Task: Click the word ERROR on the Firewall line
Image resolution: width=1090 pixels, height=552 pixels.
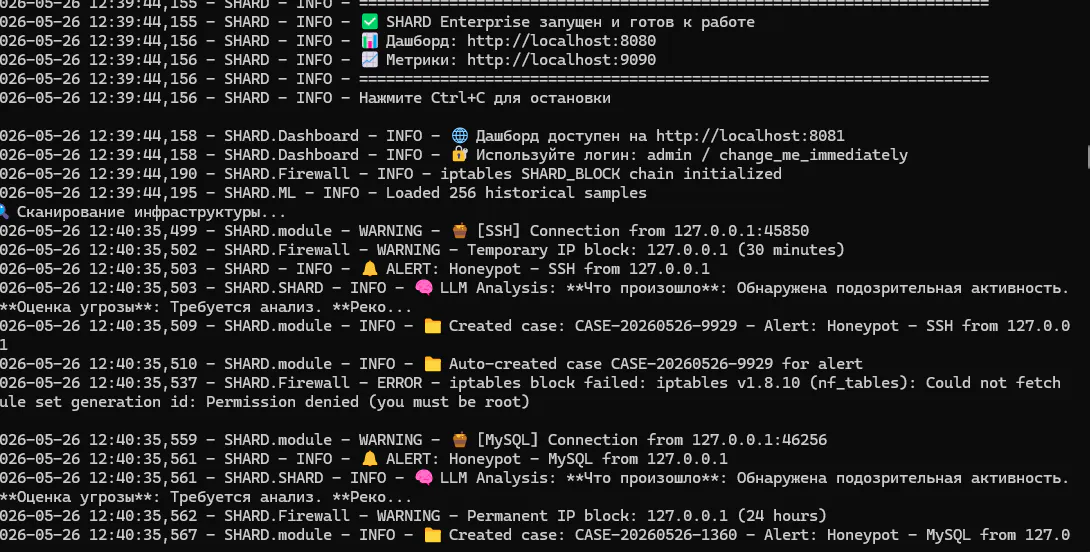Action: coord(400,382)
